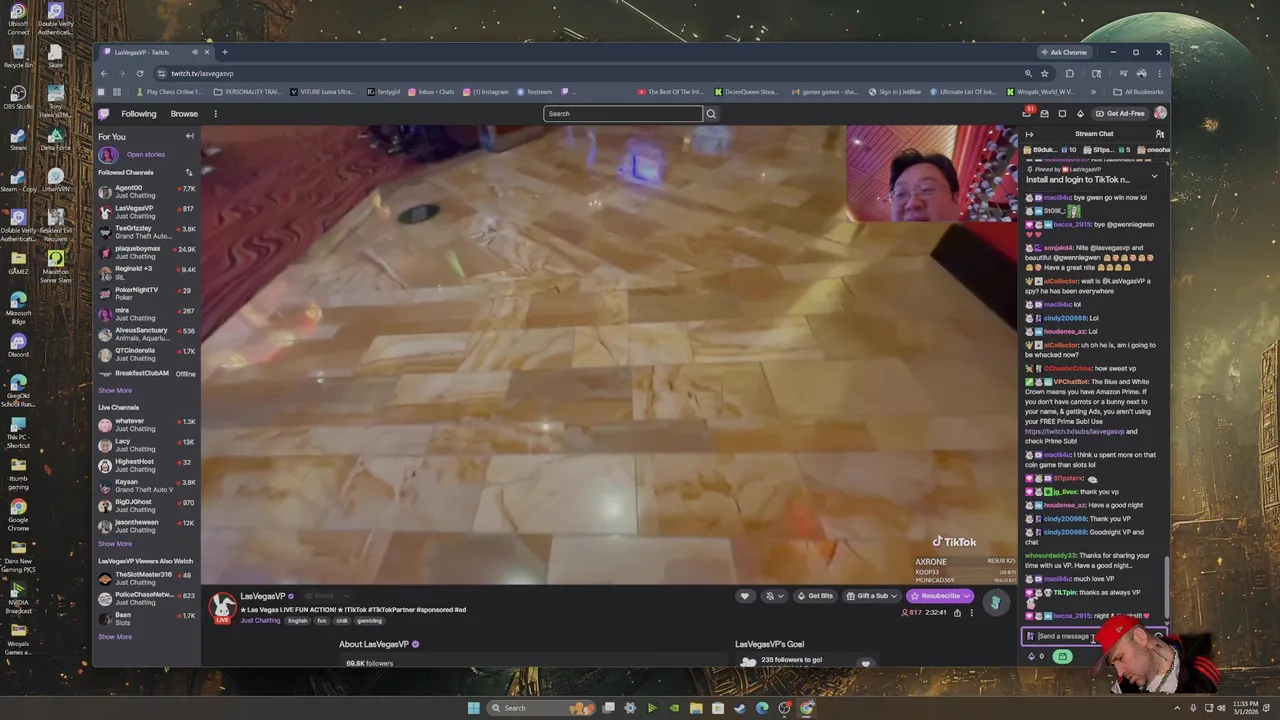Click the Get Bits button
This screenshot has height=720, width=1280.
(x=815, y=596)
